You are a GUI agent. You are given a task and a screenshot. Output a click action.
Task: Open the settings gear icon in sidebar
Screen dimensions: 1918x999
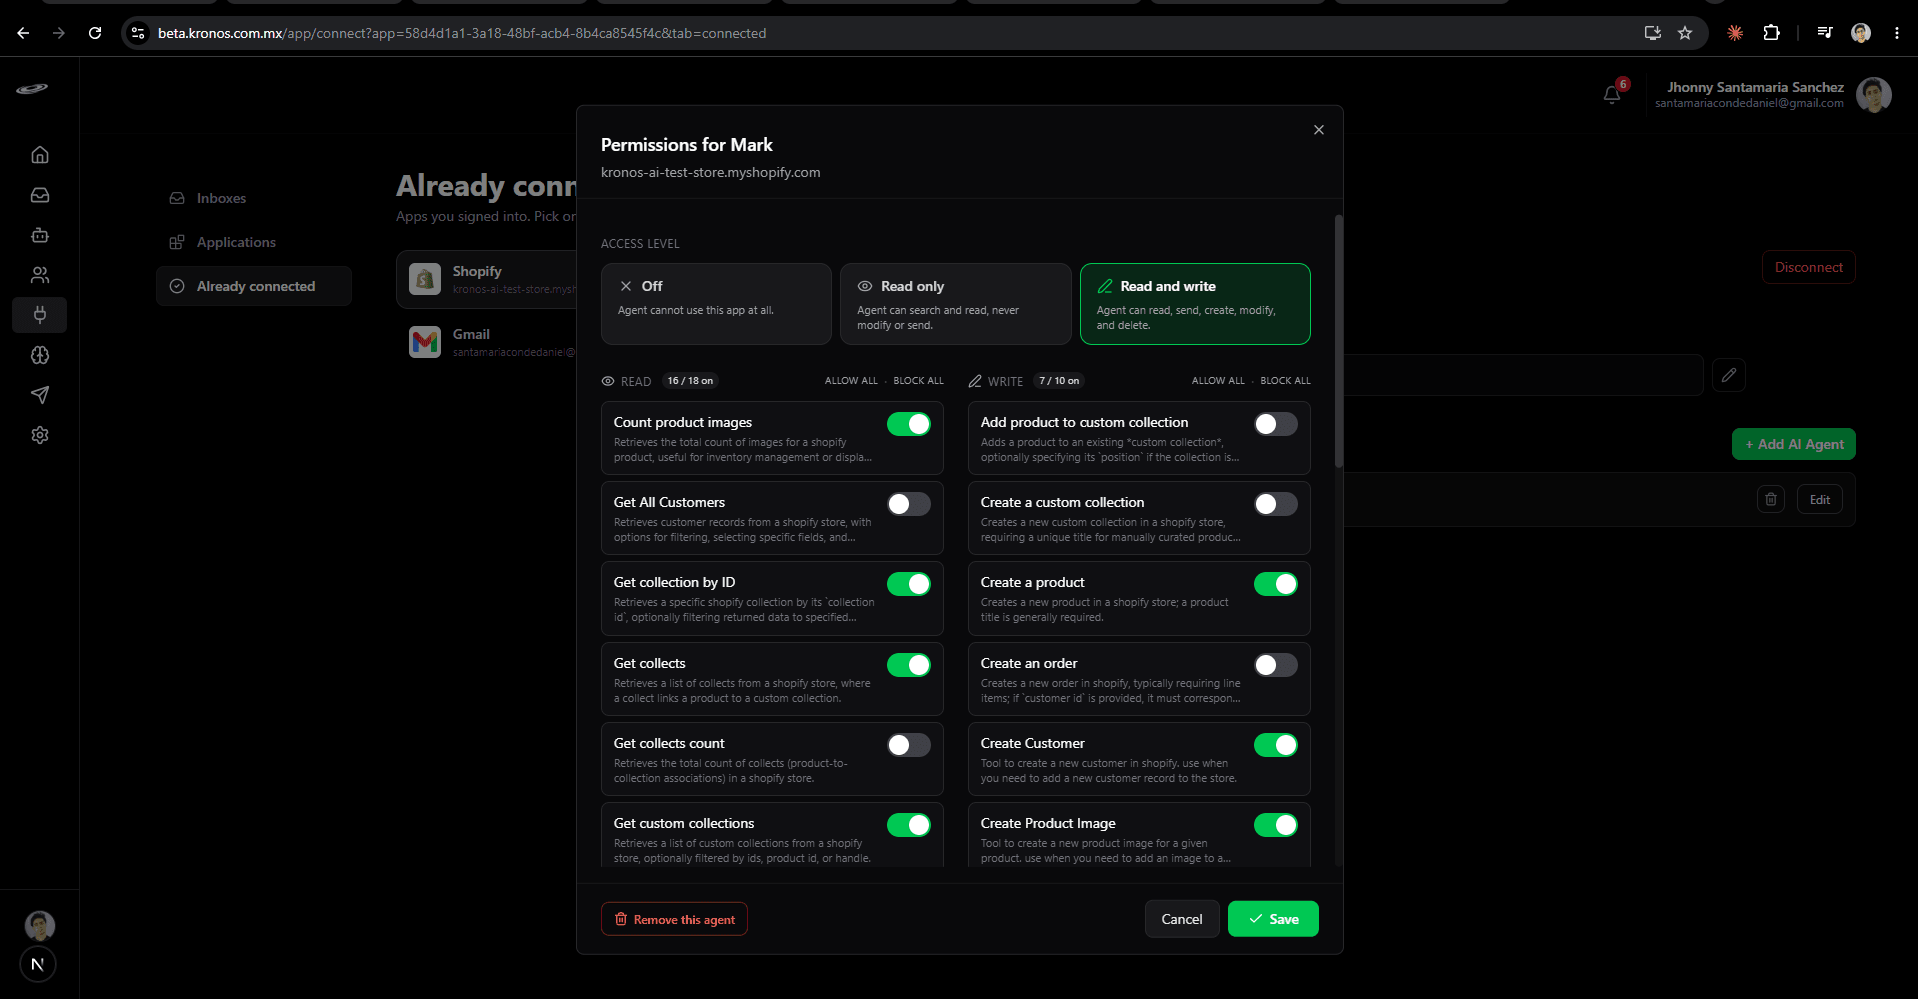pyautogui.click(x=40, y=435)
